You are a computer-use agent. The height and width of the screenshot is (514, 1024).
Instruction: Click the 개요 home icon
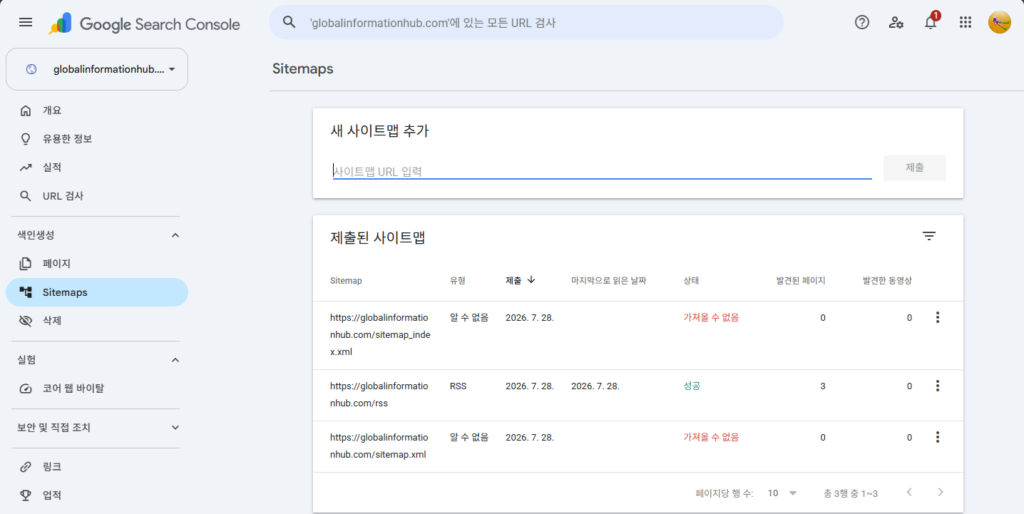25,110
